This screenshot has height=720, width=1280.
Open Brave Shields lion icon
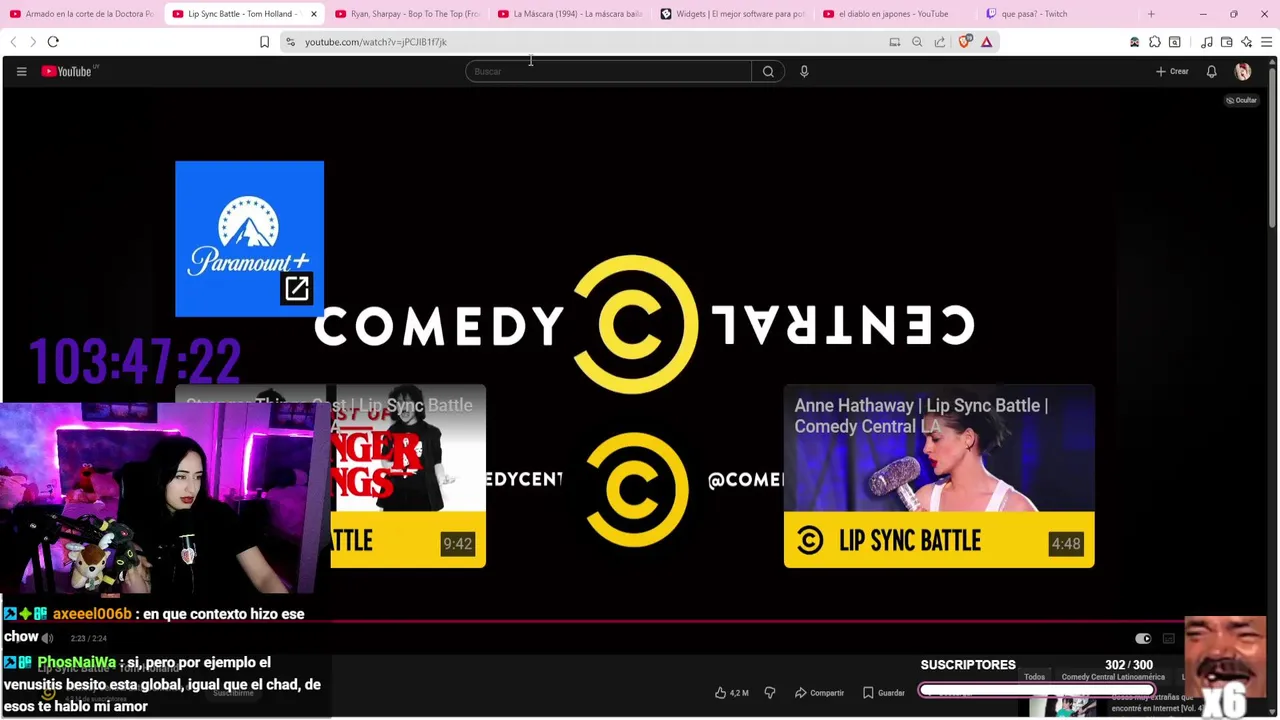point(965,42)
